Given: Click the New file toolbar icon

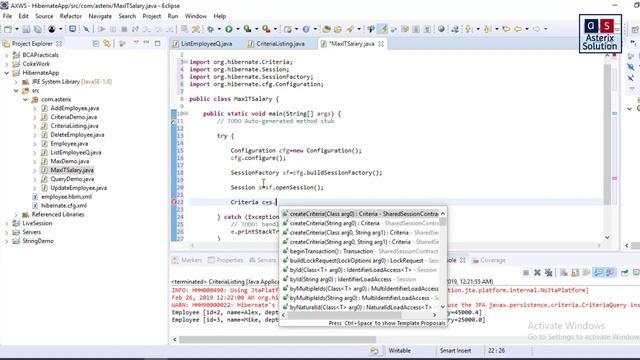Looking at the screenshot, I should click(x=8, y=29).
